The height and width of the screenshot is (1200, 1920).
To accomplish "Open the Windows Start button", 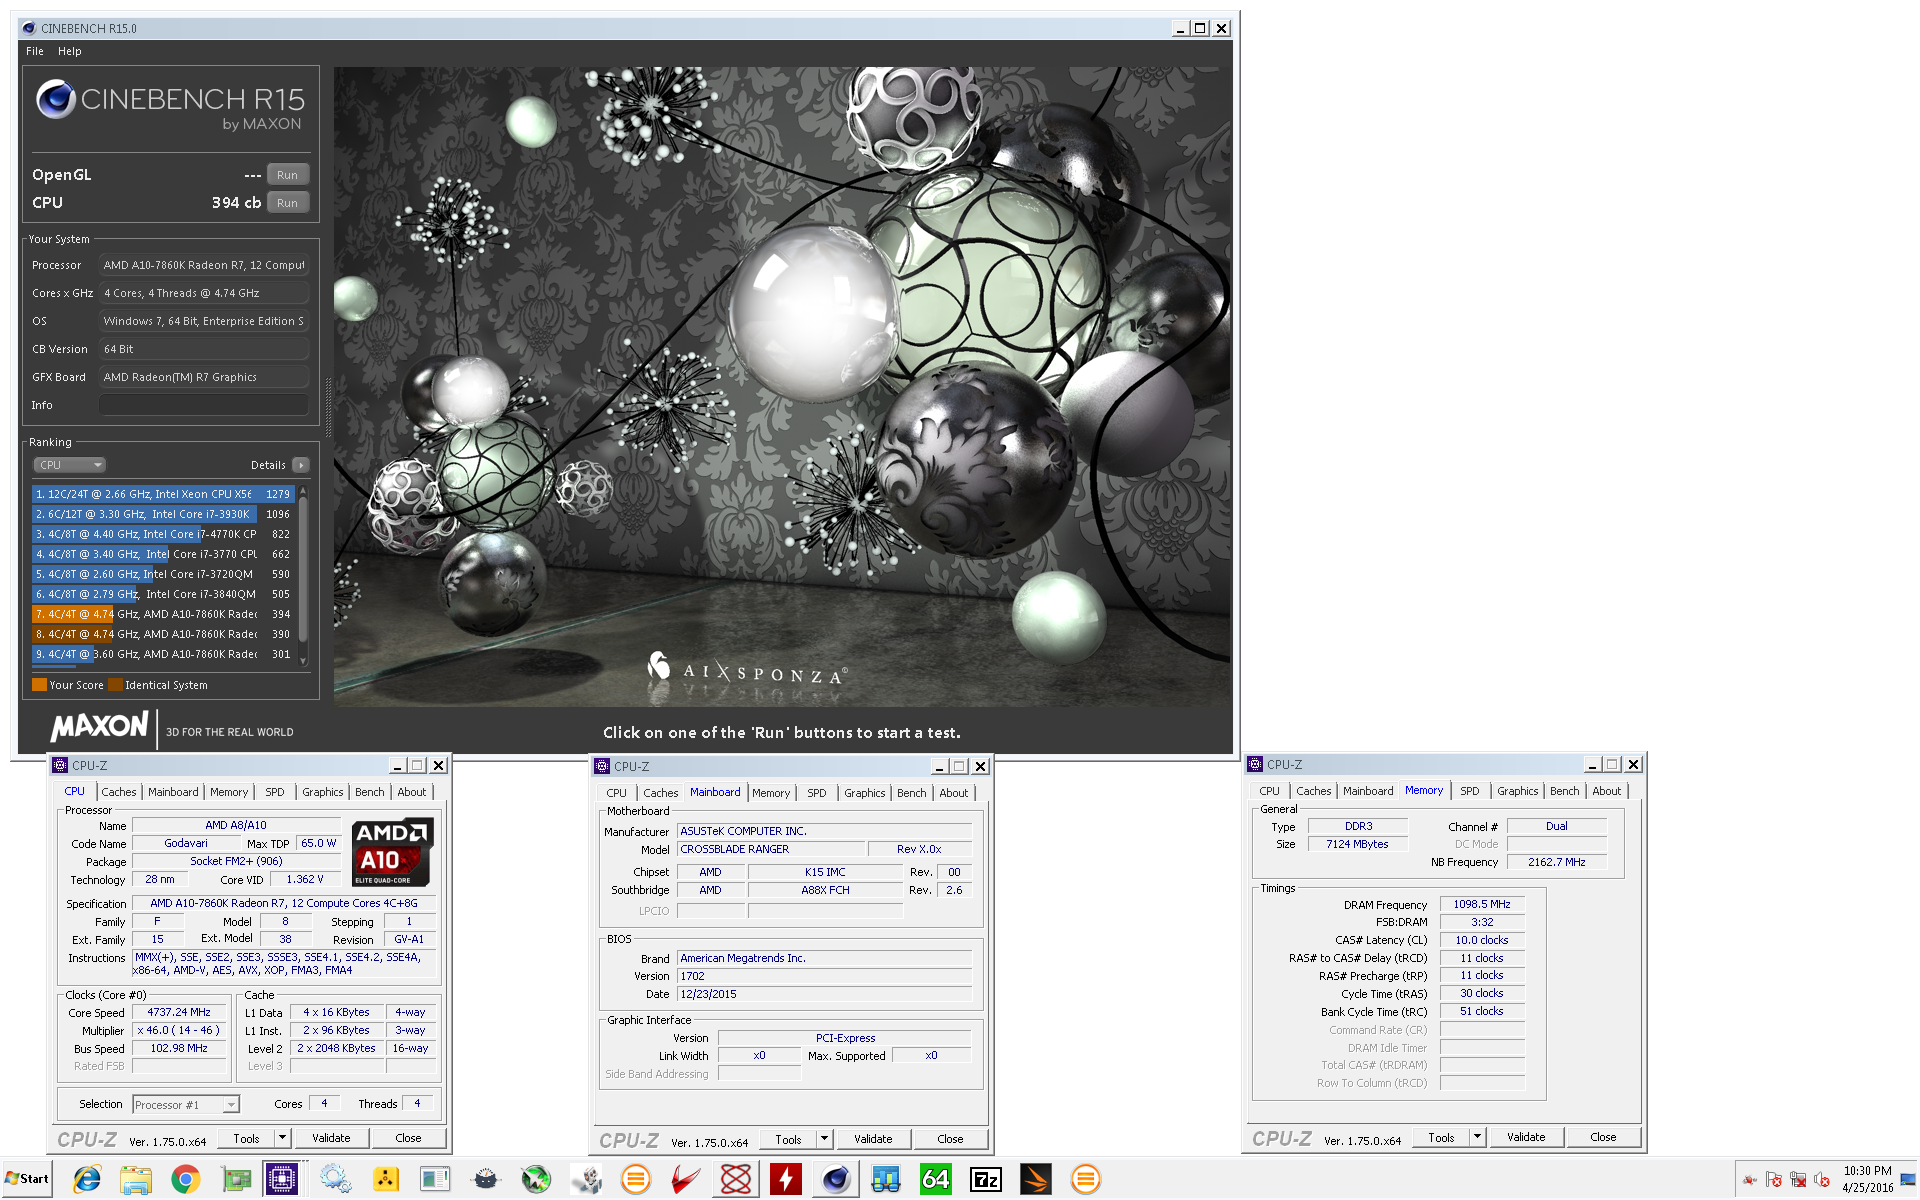I will (26, 1179).
